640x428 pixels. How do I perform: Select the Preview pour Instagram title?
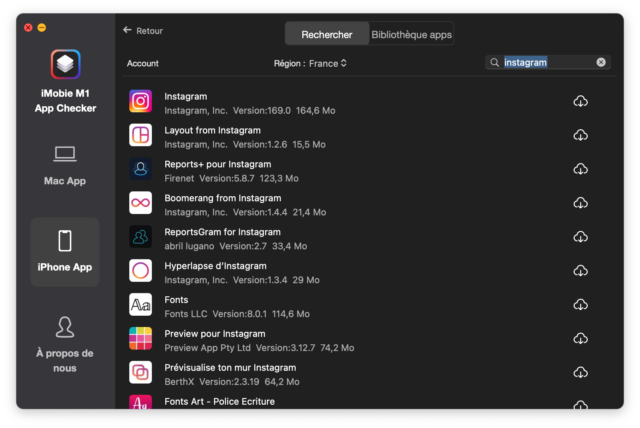point(215,333)
